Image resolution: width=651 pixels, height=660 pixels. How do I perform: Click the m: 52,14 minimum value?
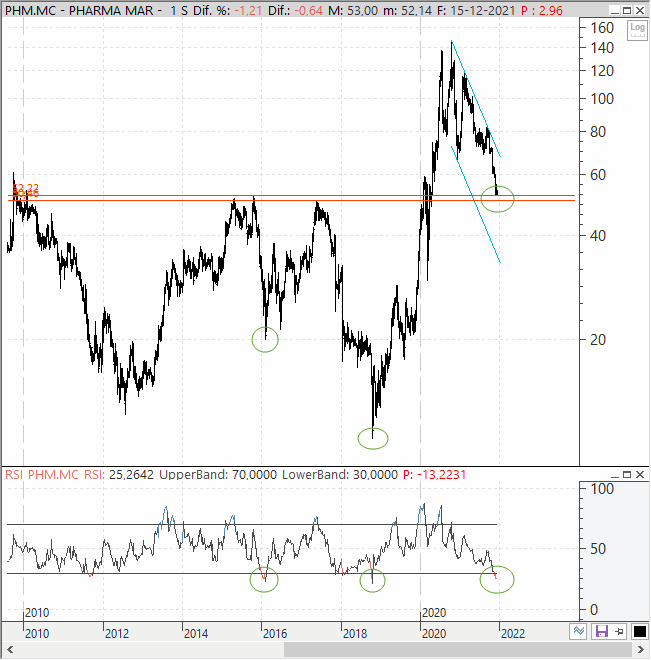(x=407, y=11)
